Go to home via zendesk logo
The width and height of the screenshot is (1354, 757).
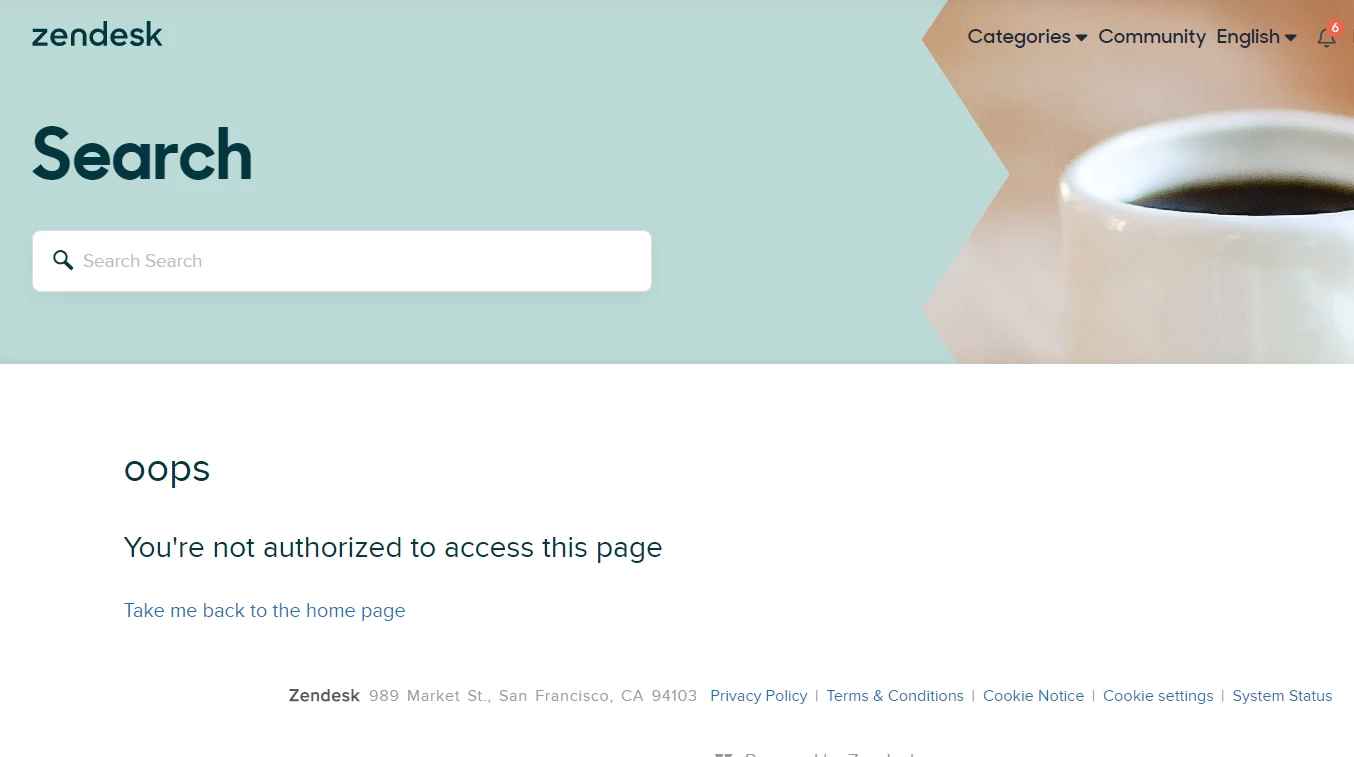tap(97, 36)
